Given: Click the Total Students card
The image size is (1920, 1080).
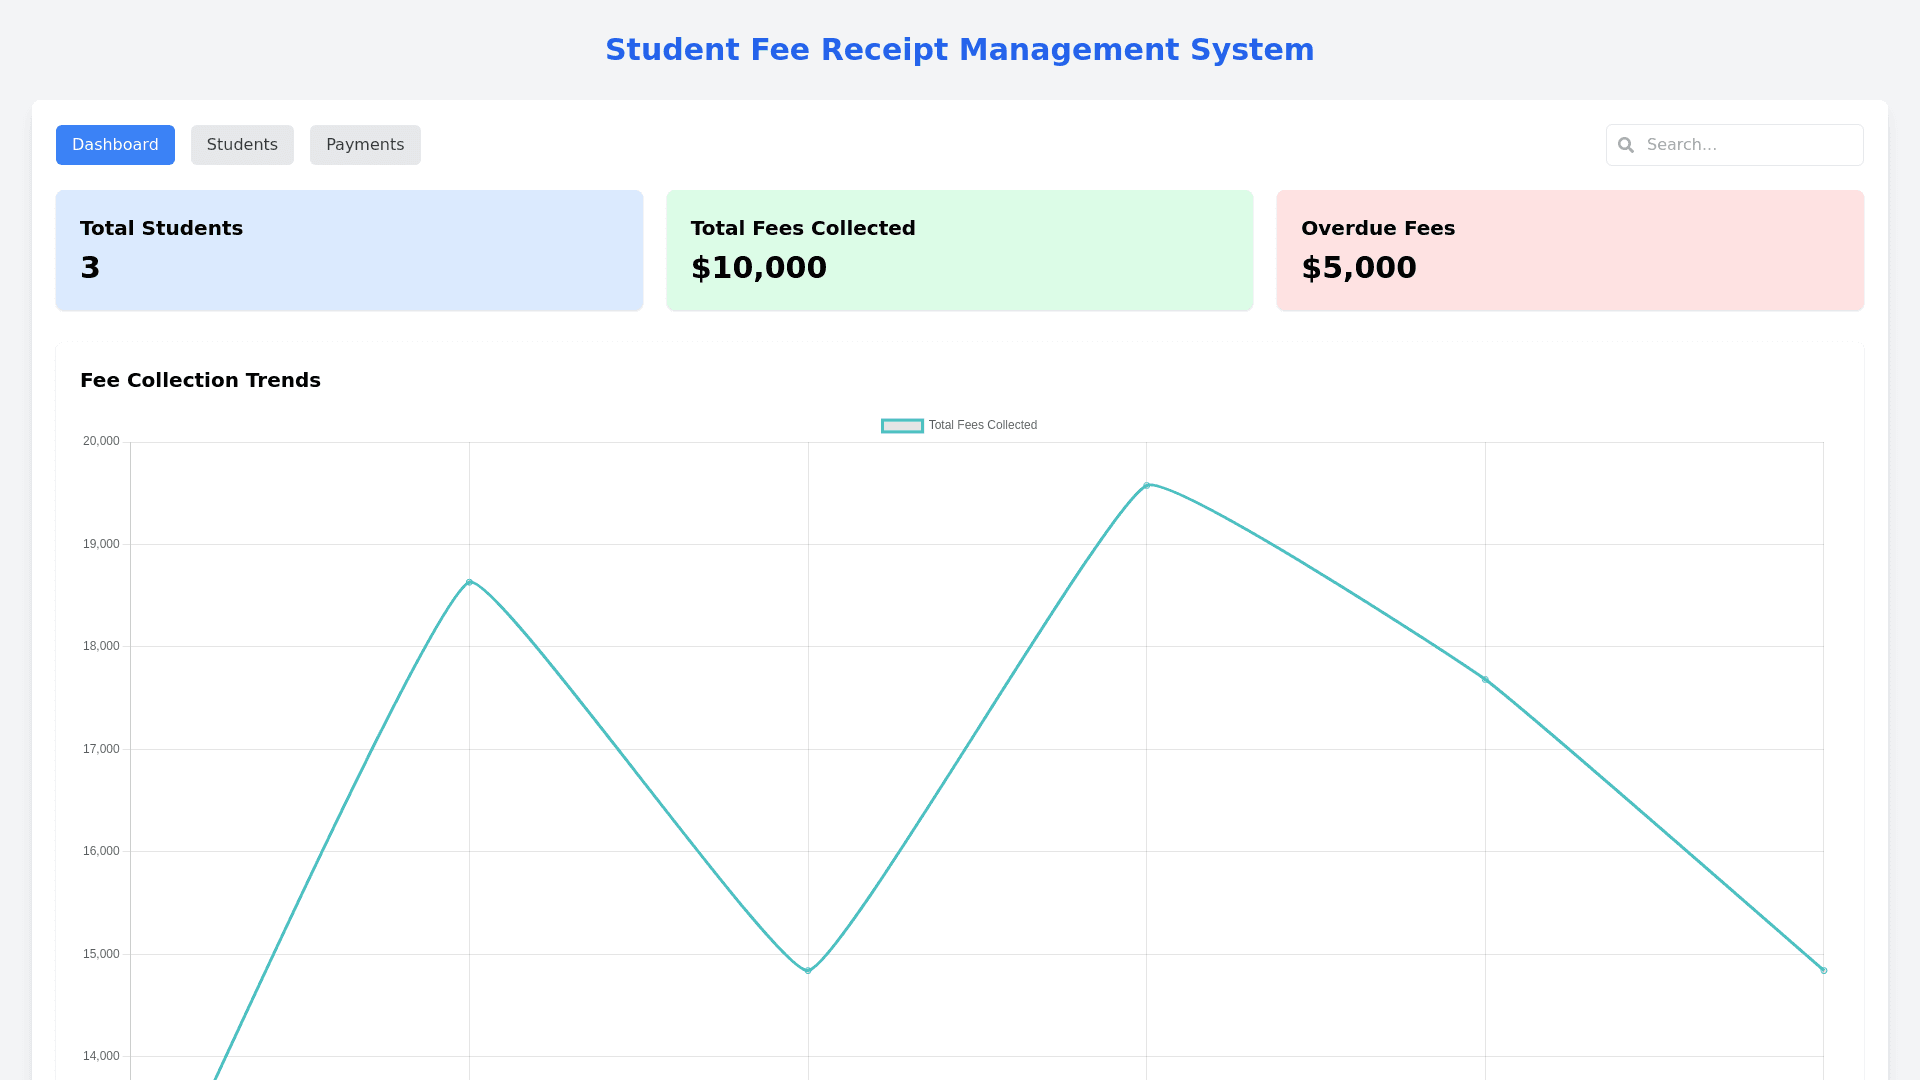Looking at the screenshot, I should pos(349,250).
